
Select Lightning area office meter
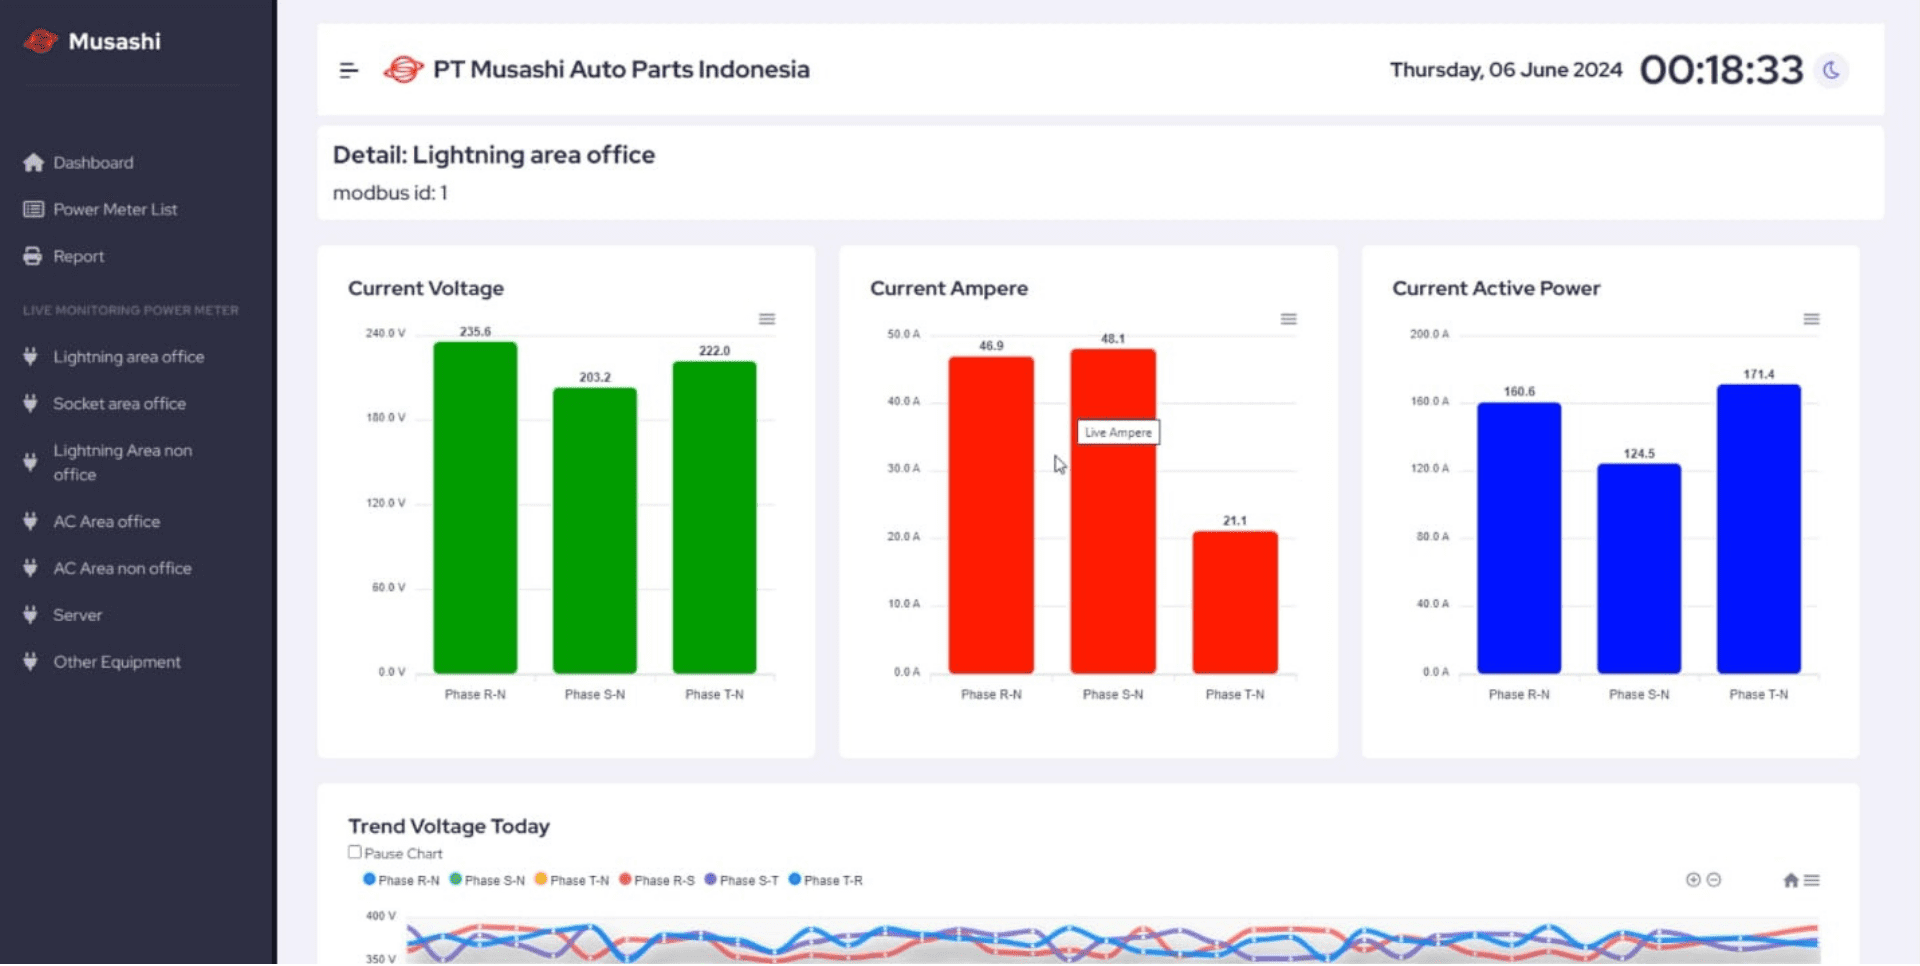coord(128,357)
